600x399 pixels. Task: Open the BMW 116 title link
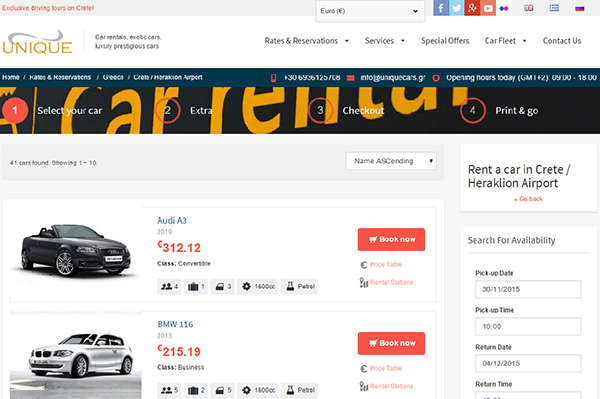175,324
